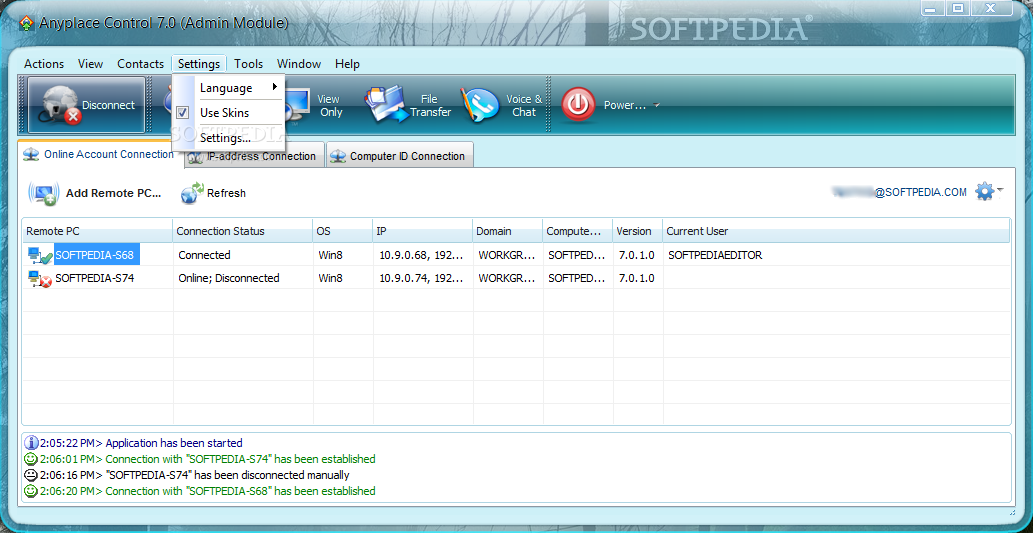Sort by Current User column header
1033x533 pixels.
(x=836, y=231)
